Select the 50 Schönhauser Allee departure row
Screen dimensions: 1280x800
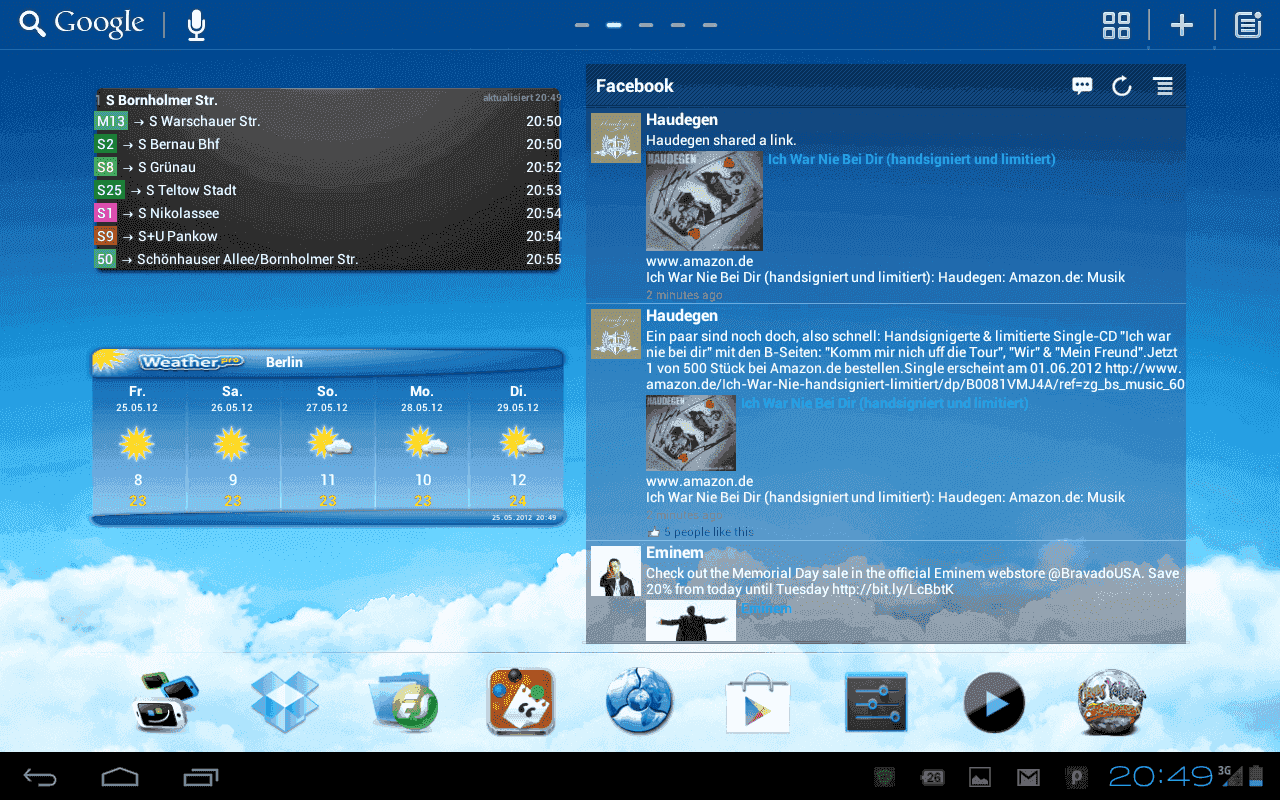point(327,259)
